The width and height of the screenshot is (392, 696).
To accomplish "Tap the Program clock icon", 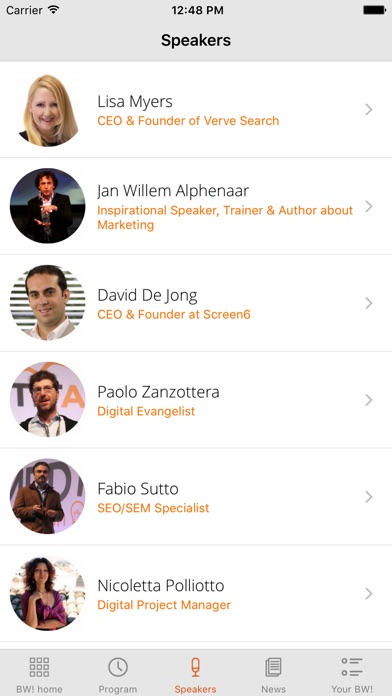I will click(118, 667).
